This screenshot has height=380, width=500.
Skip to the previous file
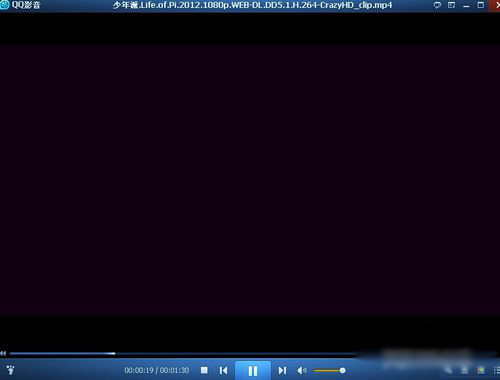coord(223,370)
